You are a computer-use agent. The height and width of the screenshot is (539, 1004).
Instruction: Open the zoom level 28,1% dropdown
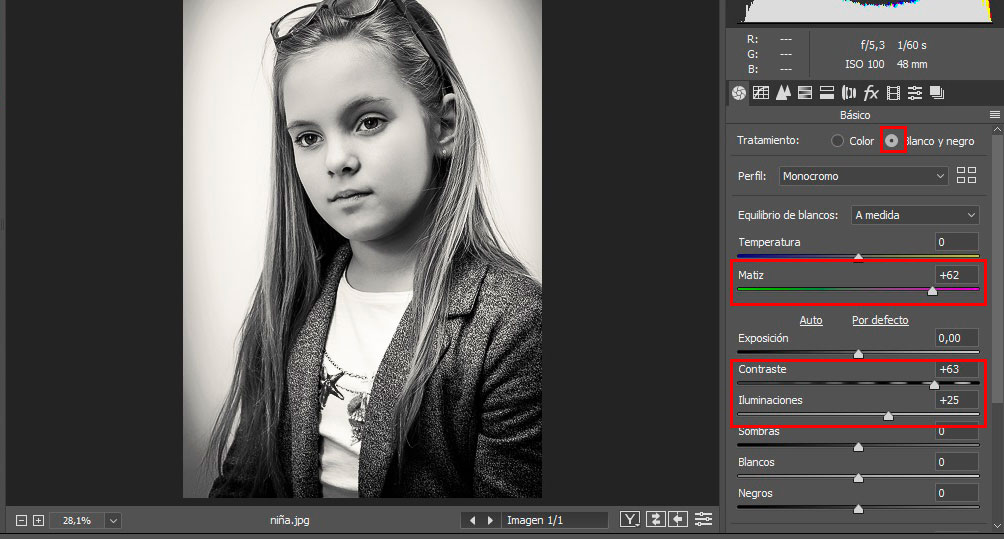pos(112,520)
